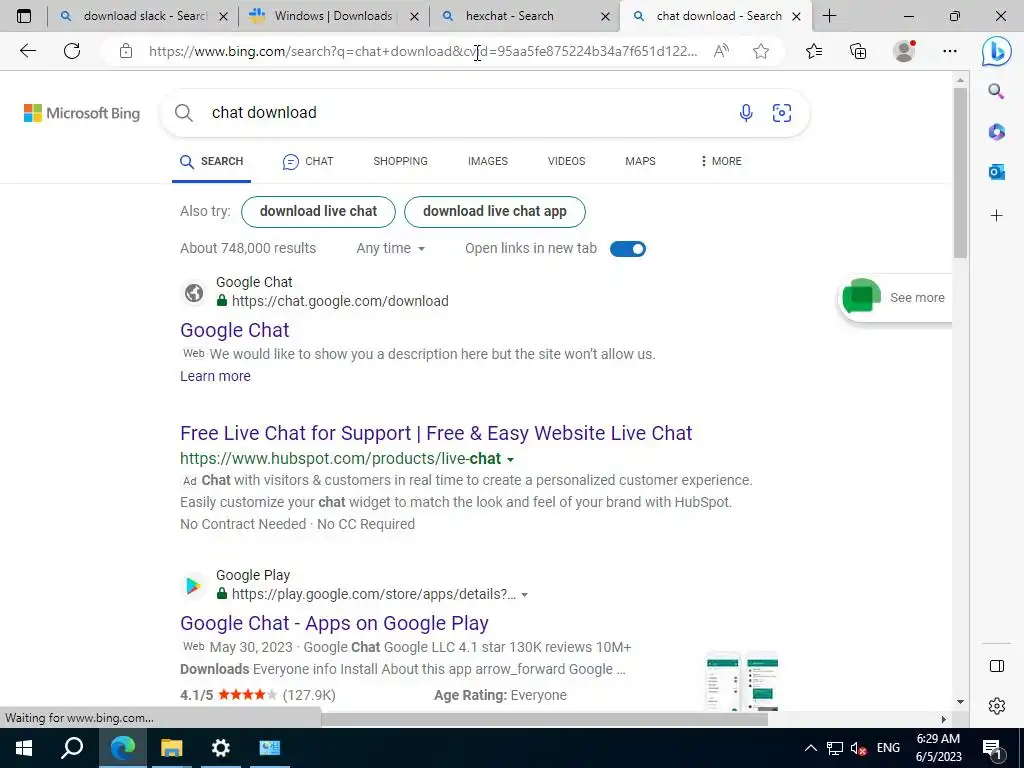Search using an image camera icon
This screenshot has width=1024, height=768.
(782, 113)
